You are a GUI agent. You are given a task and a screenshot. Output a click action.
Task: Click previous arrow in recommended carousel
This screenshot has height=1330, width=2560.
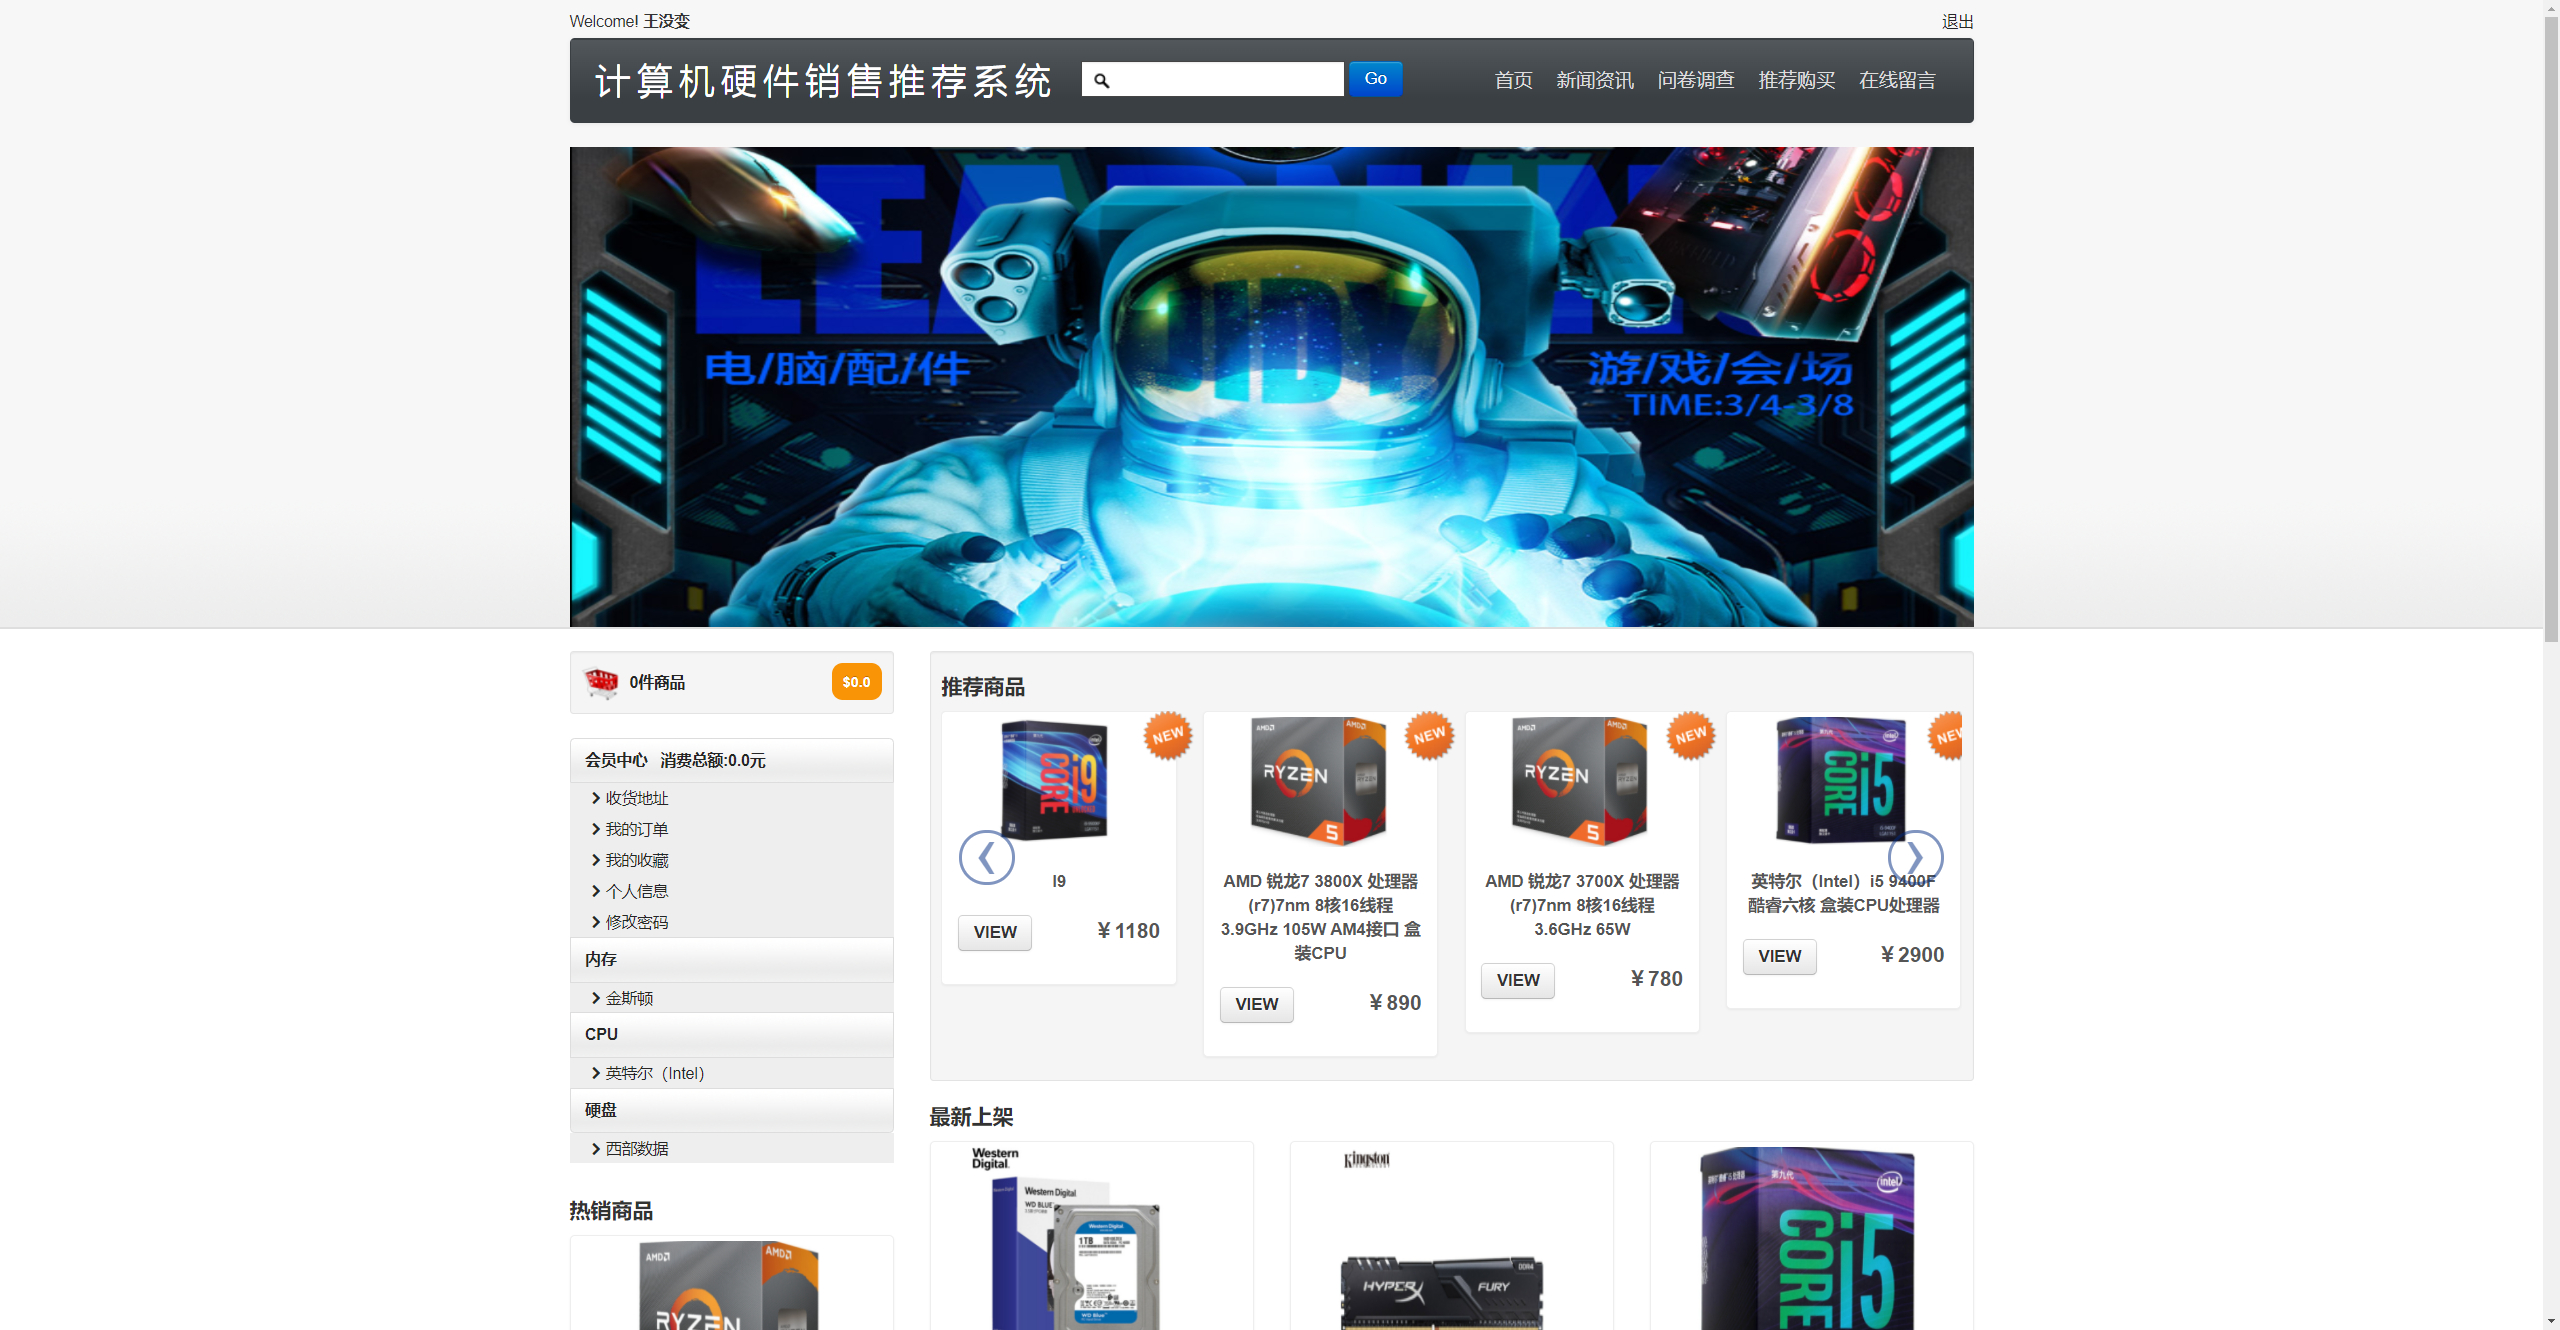click(986, 857)
